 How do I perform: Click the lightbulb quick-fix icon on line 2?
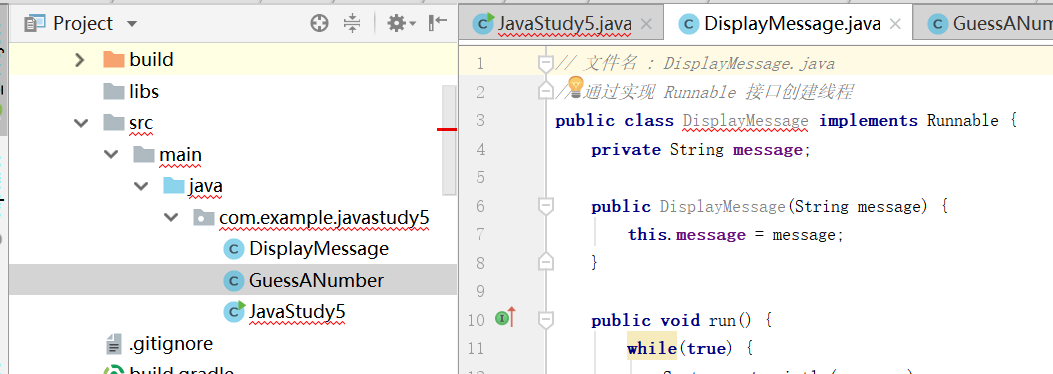(576, 85)
